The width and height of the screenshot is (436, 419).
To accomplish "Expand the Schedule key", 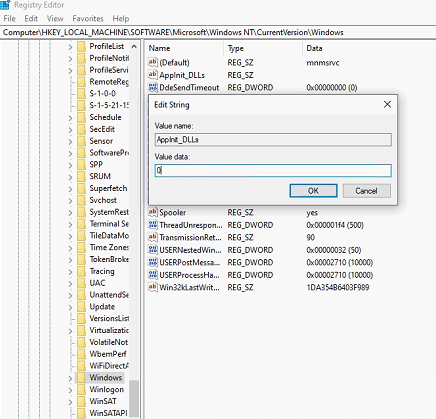I will pyautogui.click(x=70, y=118).
